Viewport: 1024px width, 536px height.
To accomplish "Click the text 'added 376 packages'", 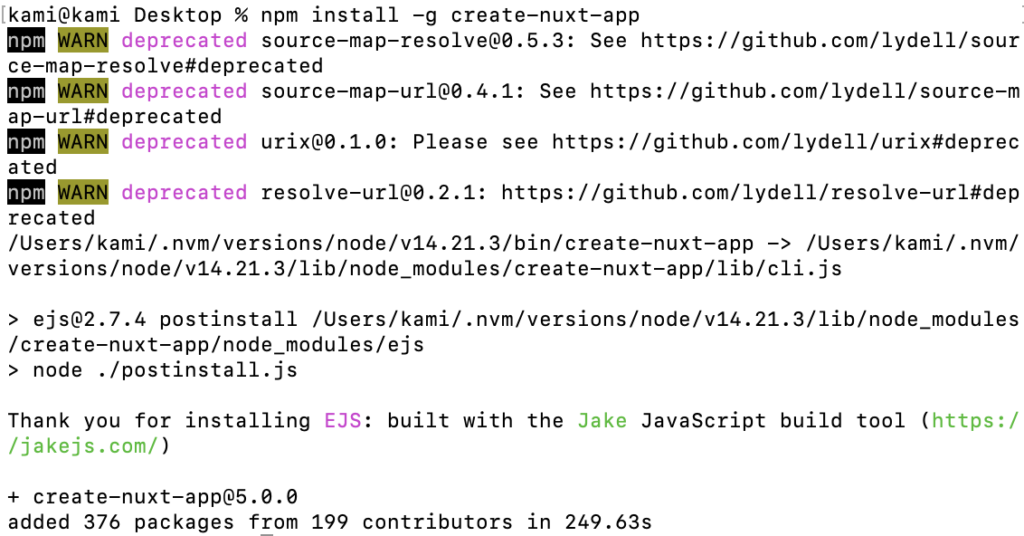I will pyautogui.click(x=121, y=522).
